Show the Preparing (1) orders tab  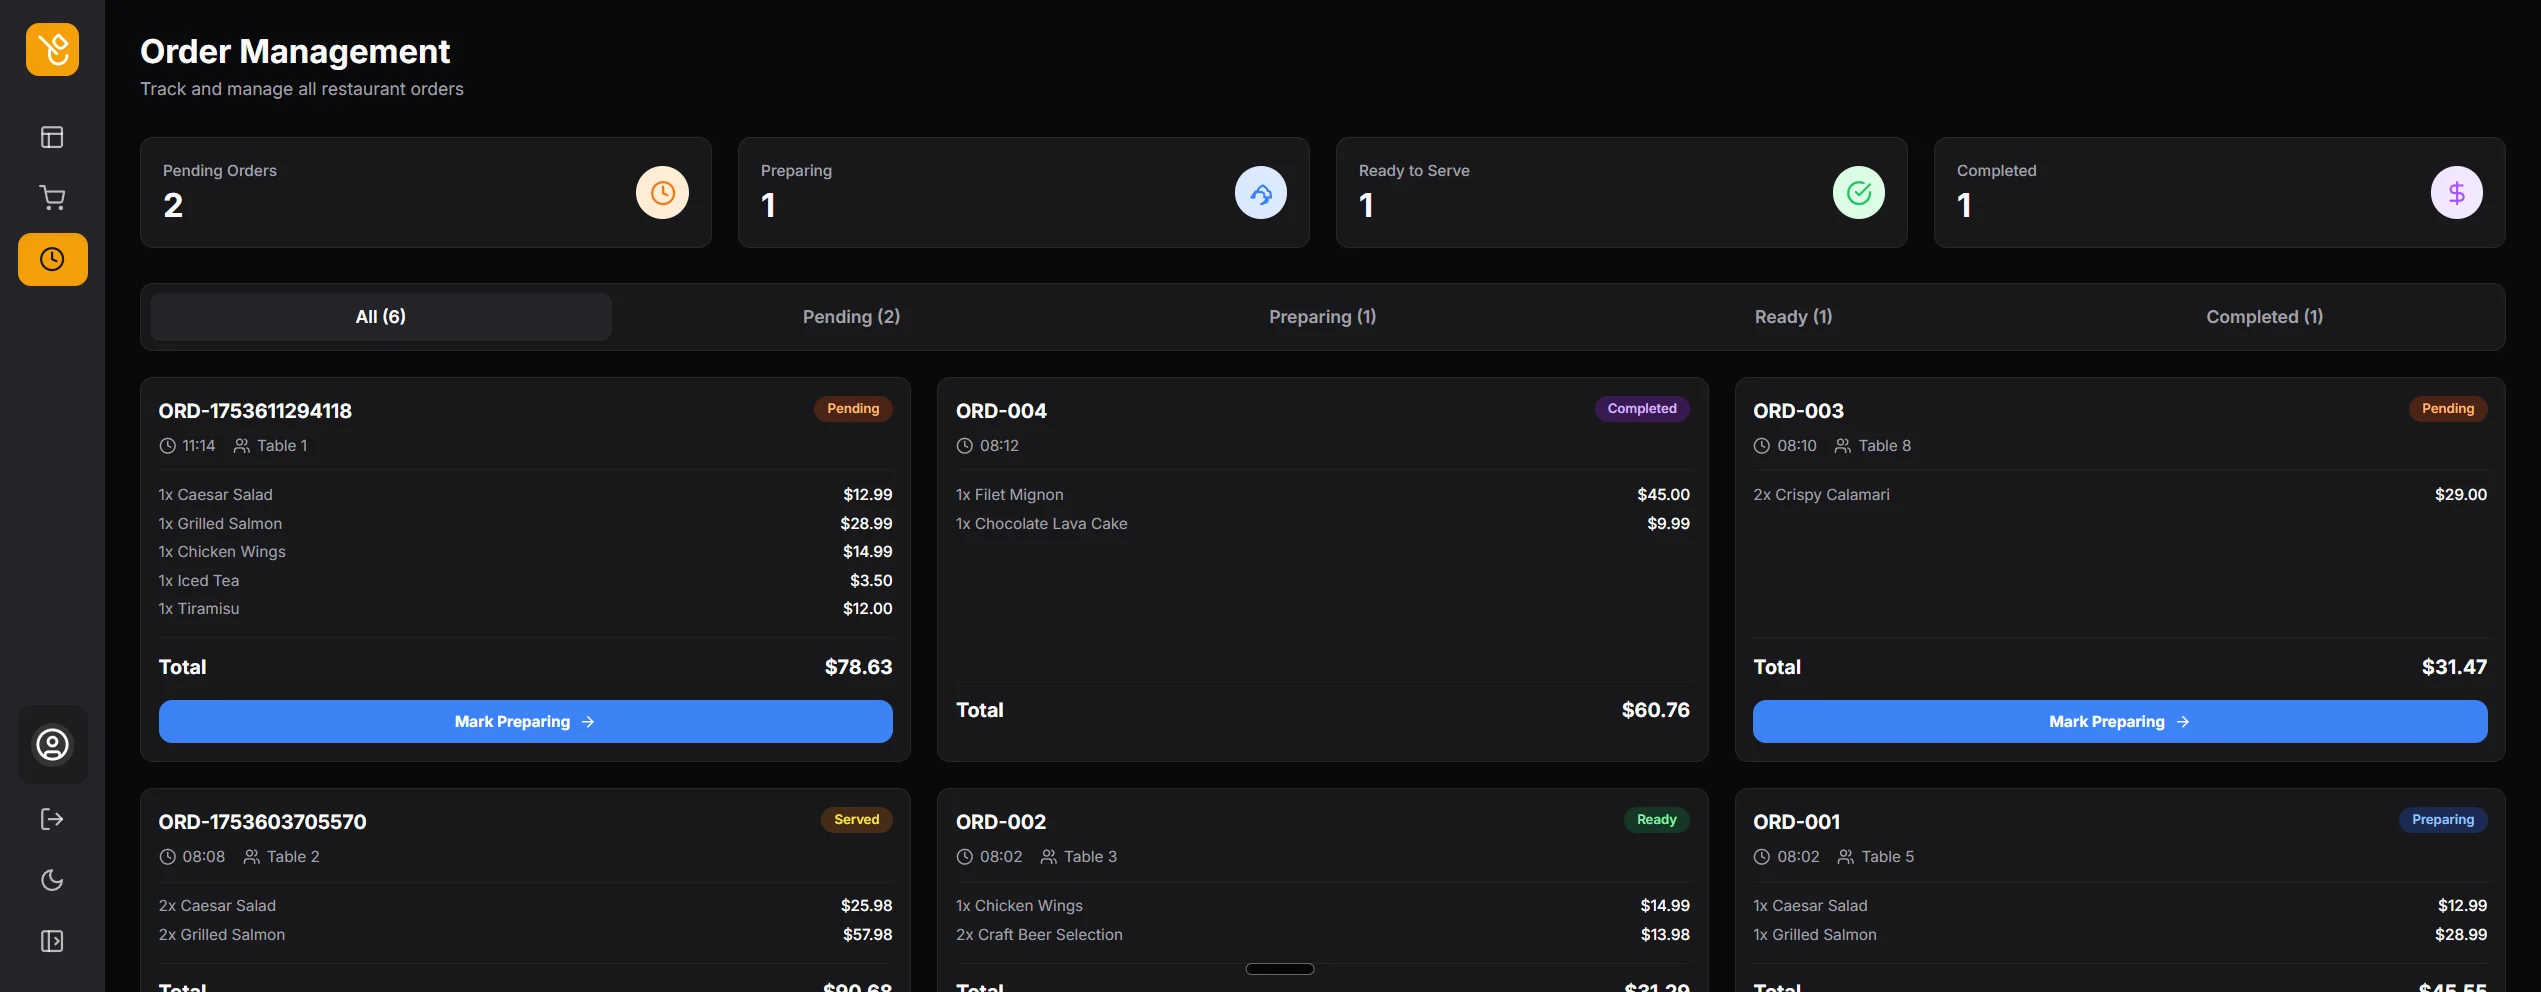tap(1322, 317)
